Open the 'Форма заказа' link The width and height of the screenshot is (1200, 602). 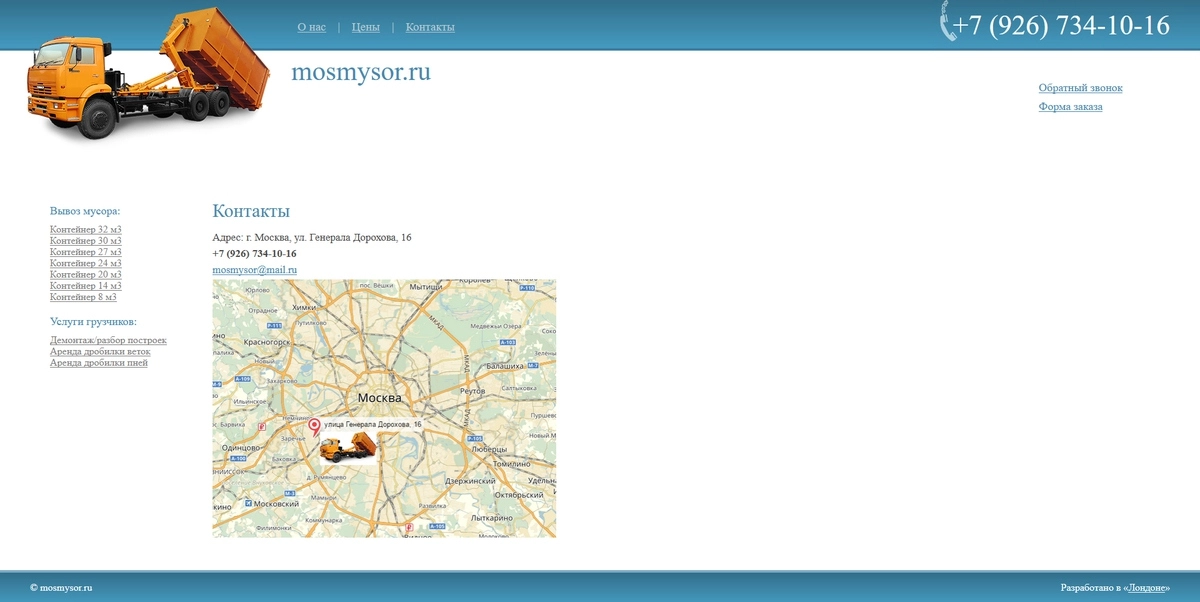1070,107
